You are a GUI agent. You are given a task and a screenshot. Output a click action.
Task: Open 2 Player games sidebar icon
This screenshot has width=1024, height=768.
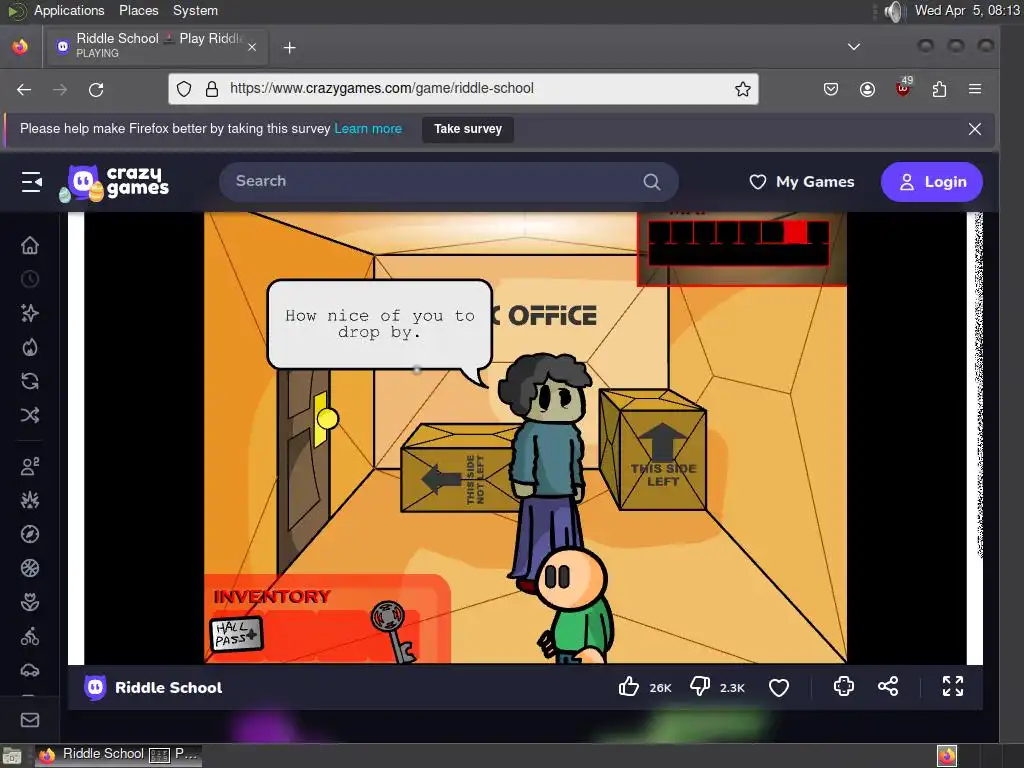point(30,466)
